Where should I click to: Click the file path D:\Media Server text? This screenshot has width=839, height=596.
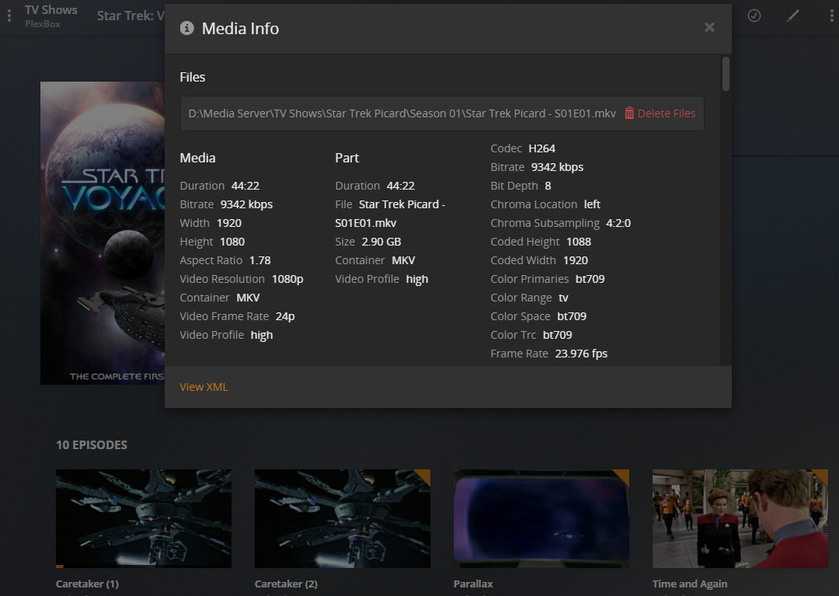(x=402, y=113)
